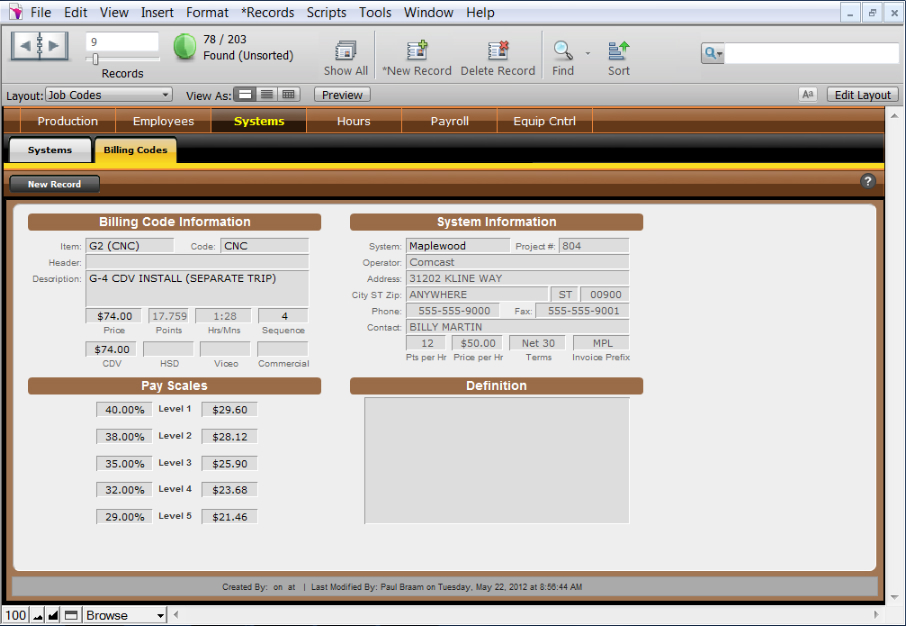Switch to the Payroll tab
This screenshot has height=626, width=907.
[449, 121]
